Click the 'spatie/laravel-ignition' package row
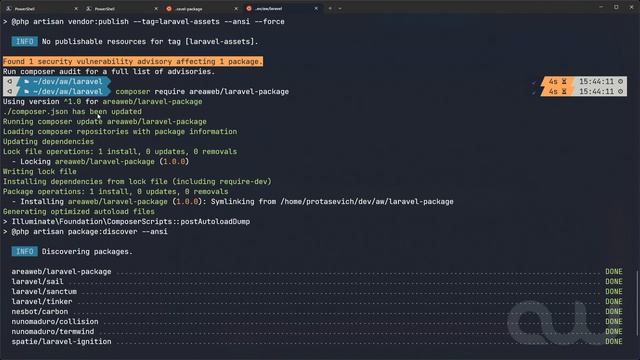The image size is (640, 360). click(317, 341)
